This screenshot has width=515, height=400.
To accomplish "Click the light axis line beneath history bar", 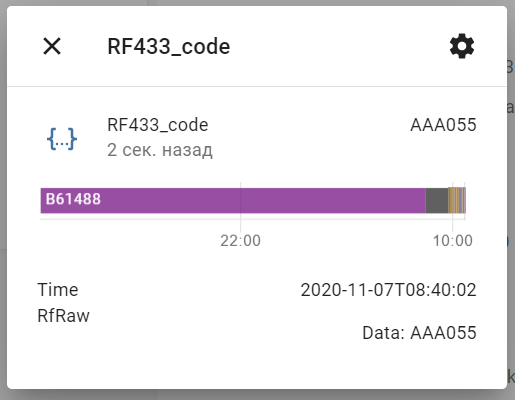I will (253, 219).
